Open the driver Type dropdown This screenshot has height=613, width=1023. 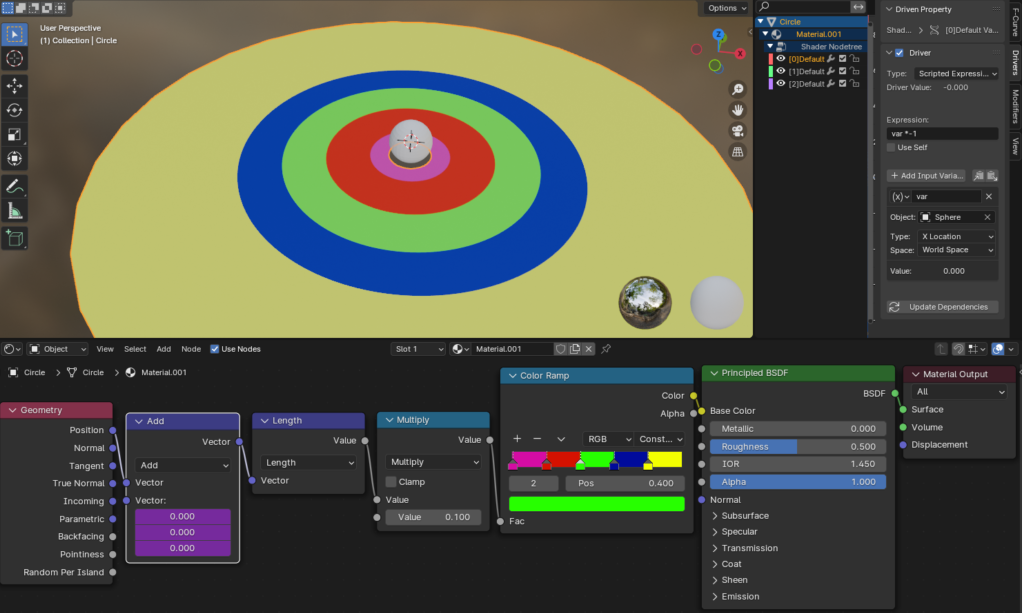coord(957,74)
